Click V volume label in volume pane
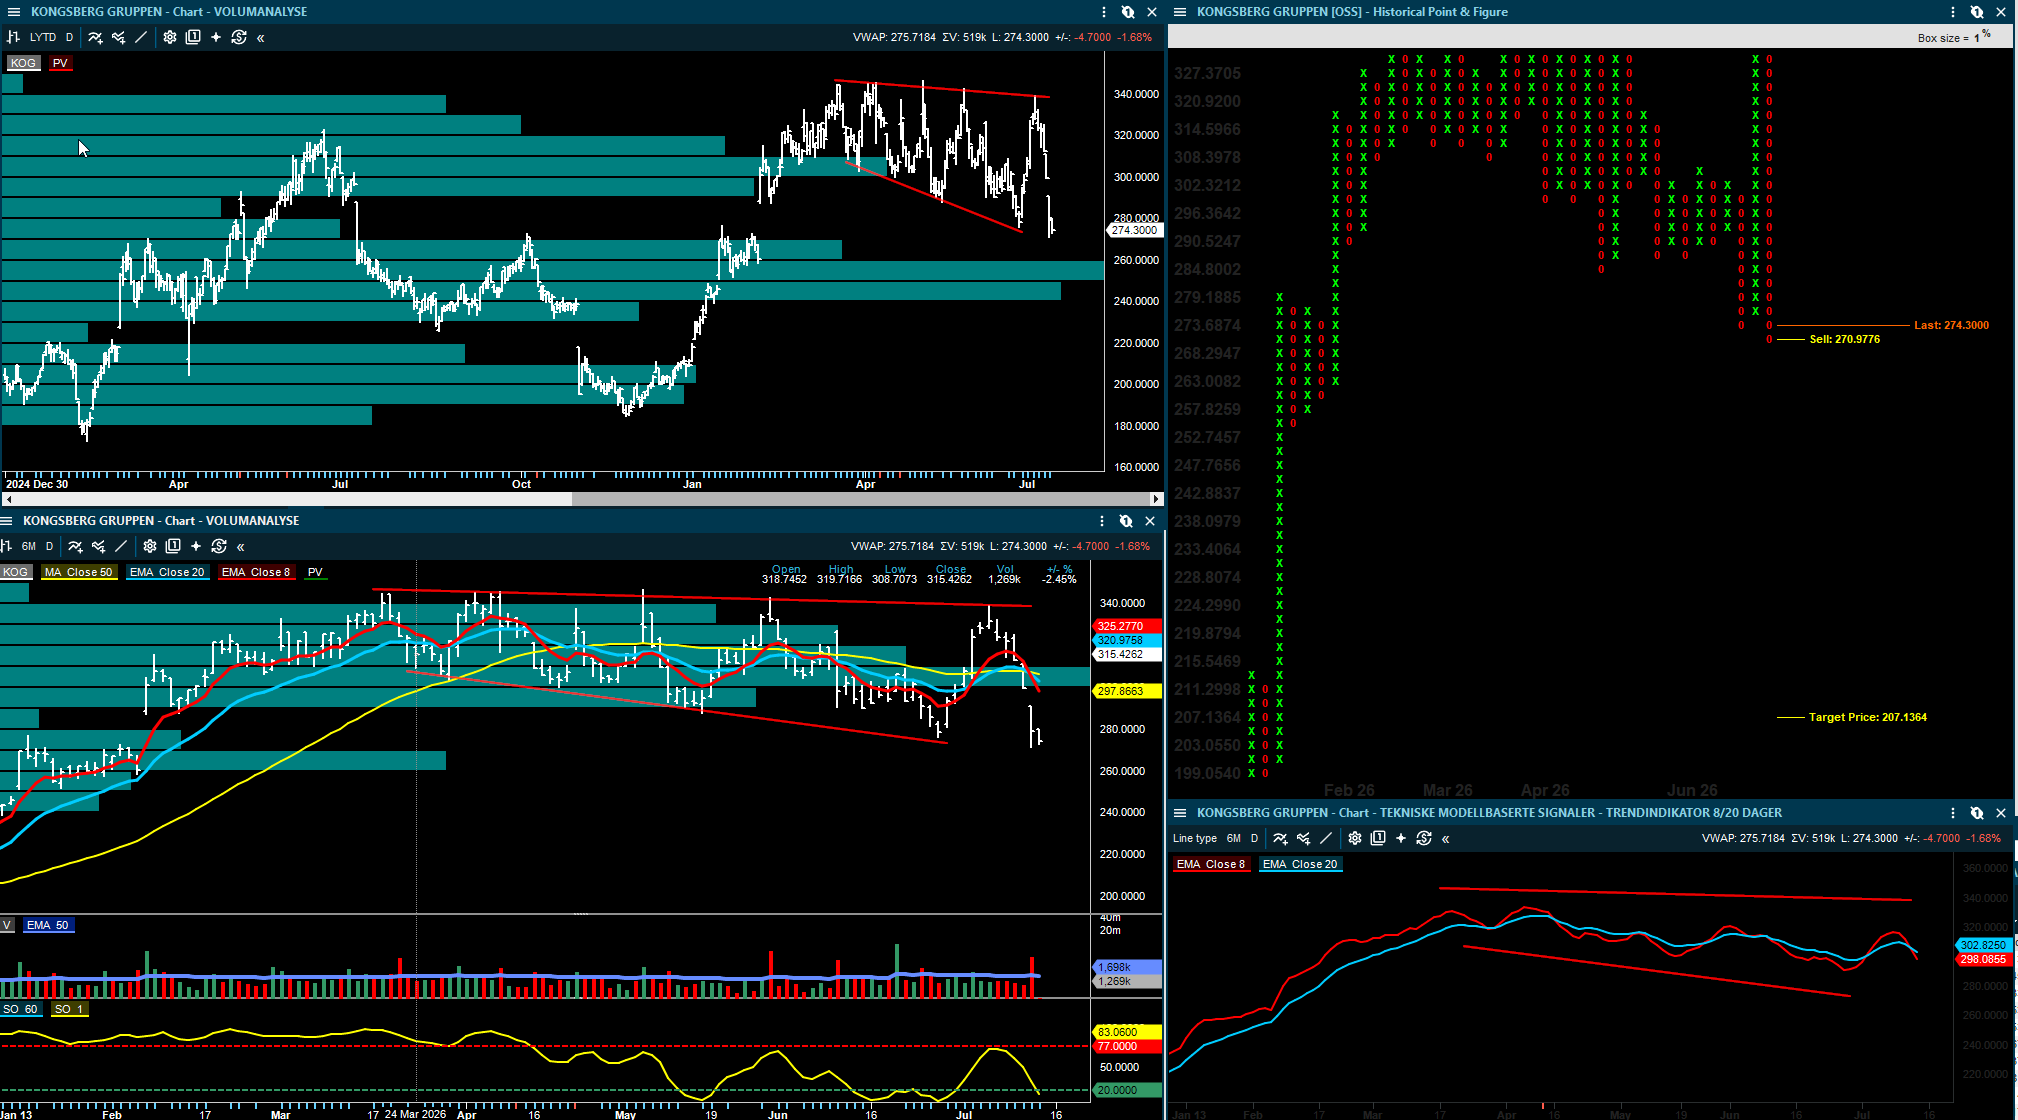 coord(7,925)
